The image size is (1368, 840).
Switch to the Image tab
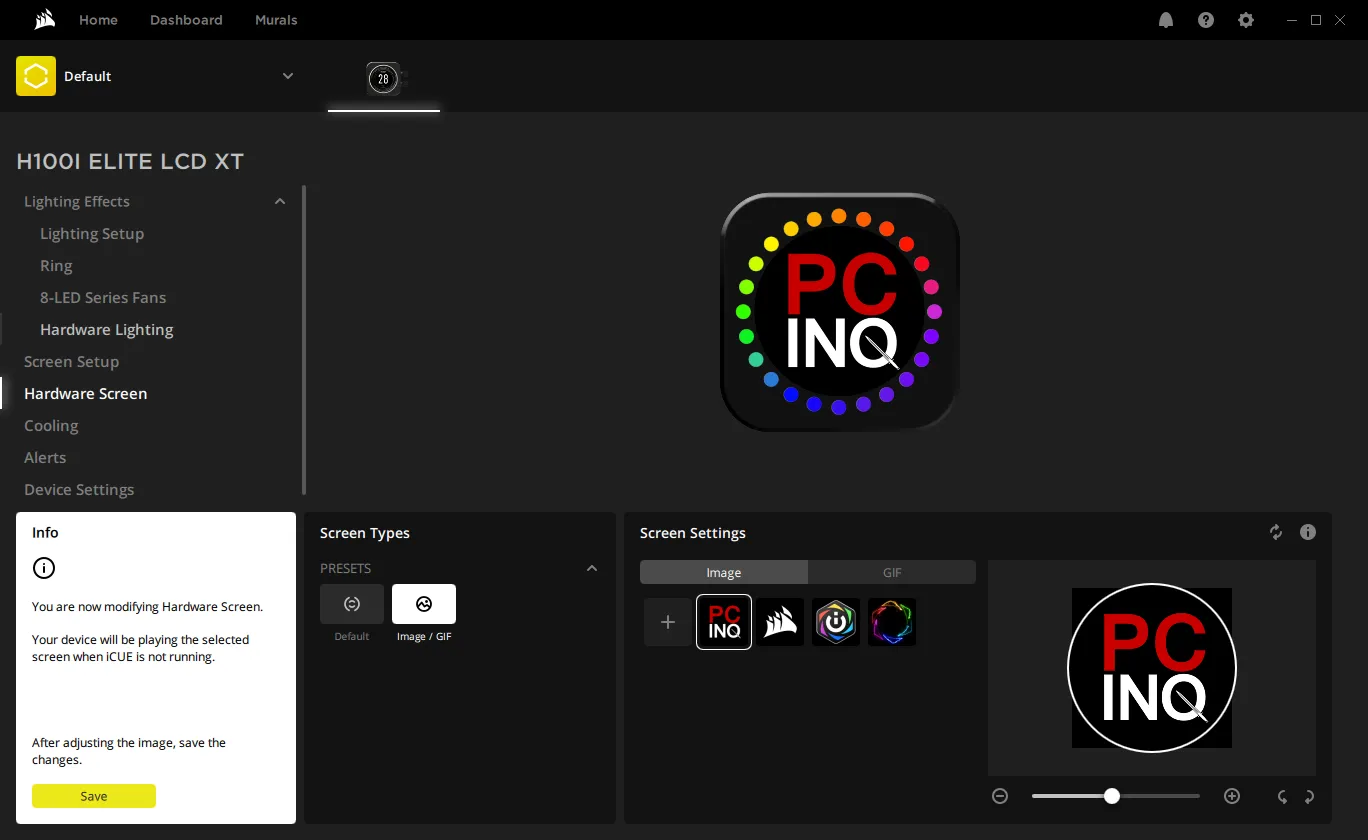tap(724, 572)
